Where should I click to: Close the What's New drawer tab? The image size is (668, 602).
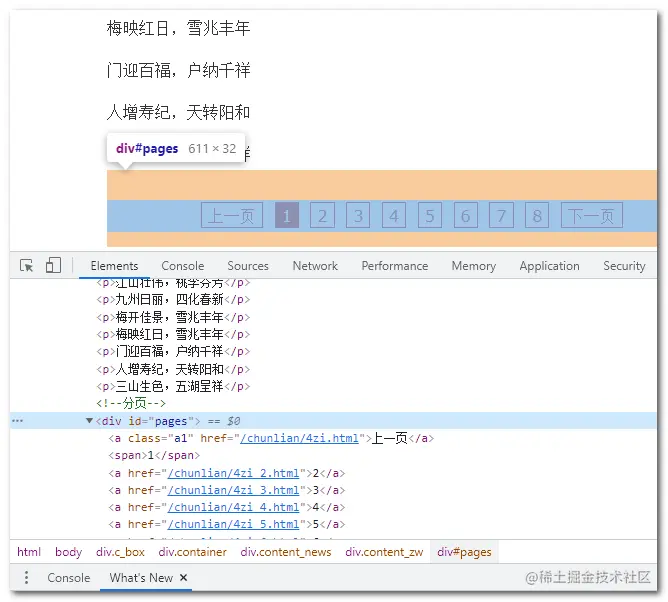184,577
